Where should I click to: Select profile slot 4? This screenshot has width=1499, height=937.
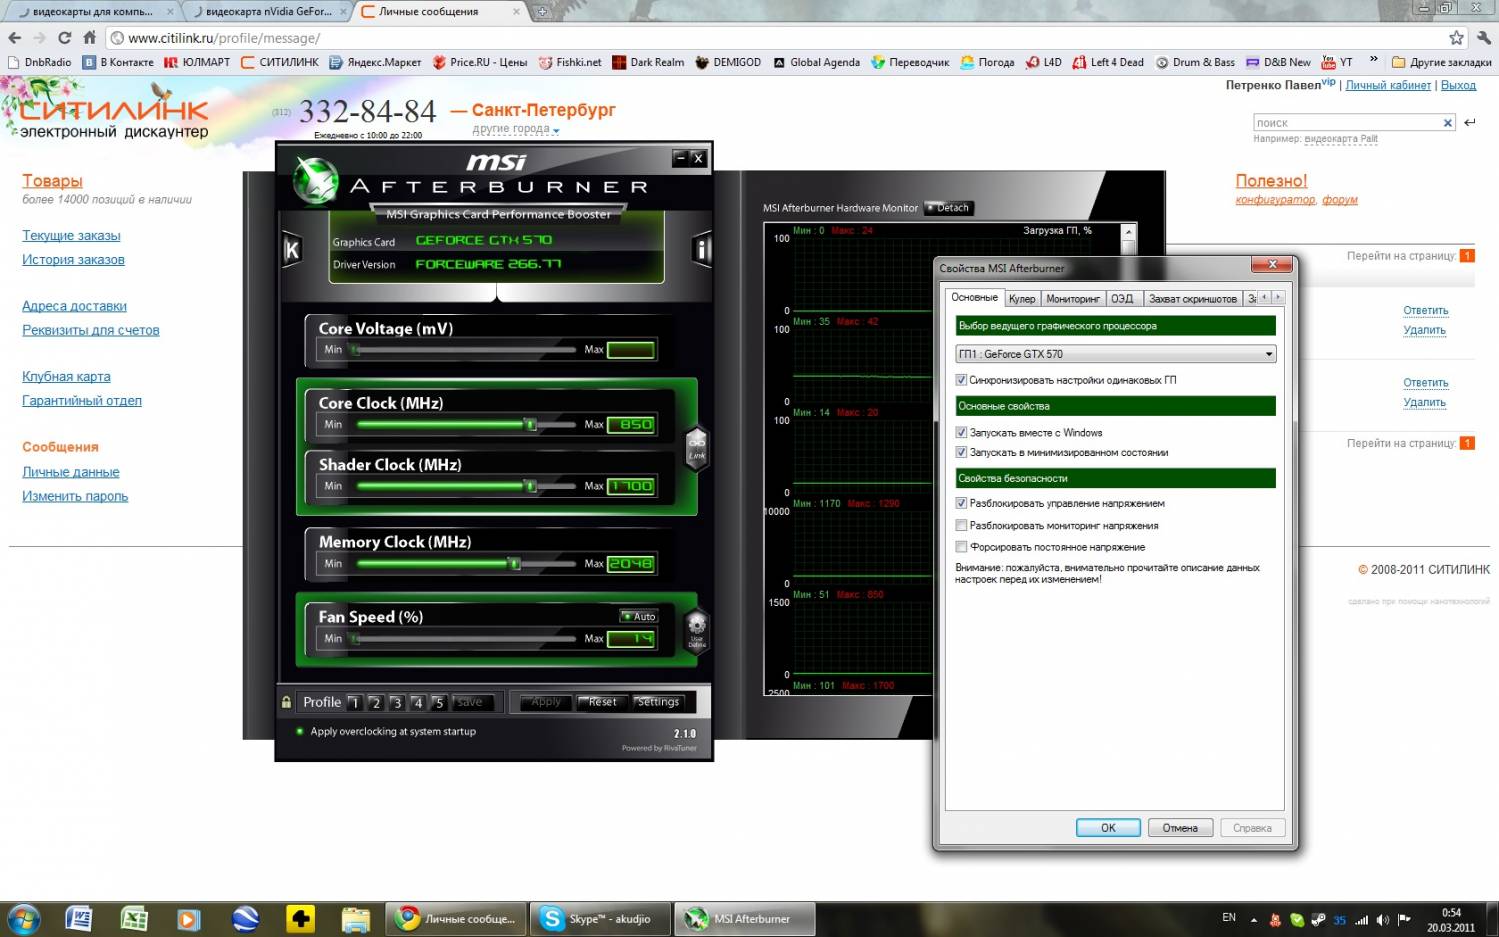[x=418, y=702]
